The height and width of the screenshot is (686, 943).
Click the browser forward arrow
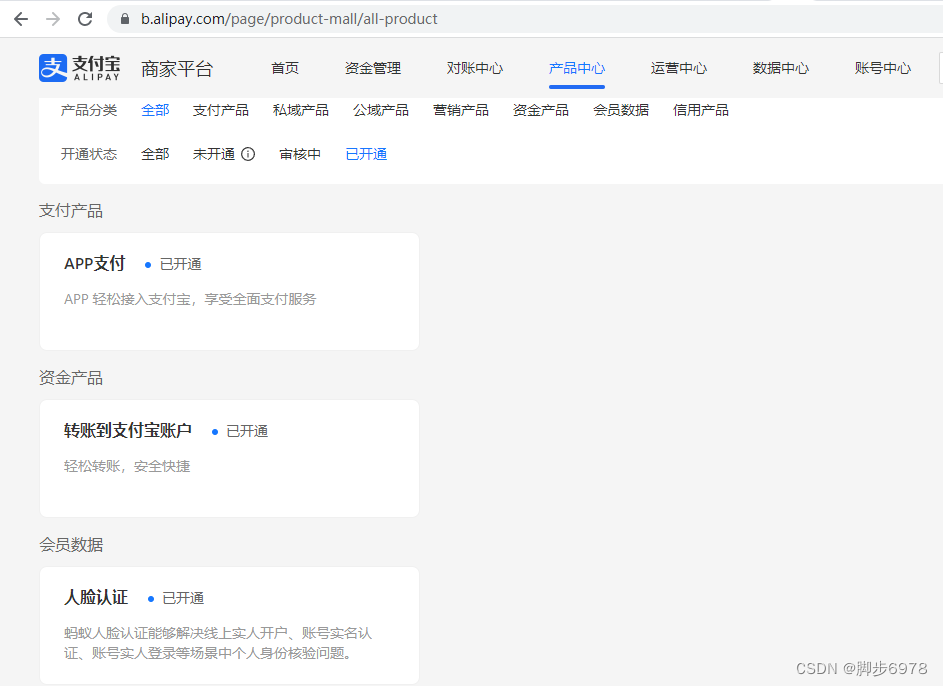pyautogui.click(x=53, y=19)
